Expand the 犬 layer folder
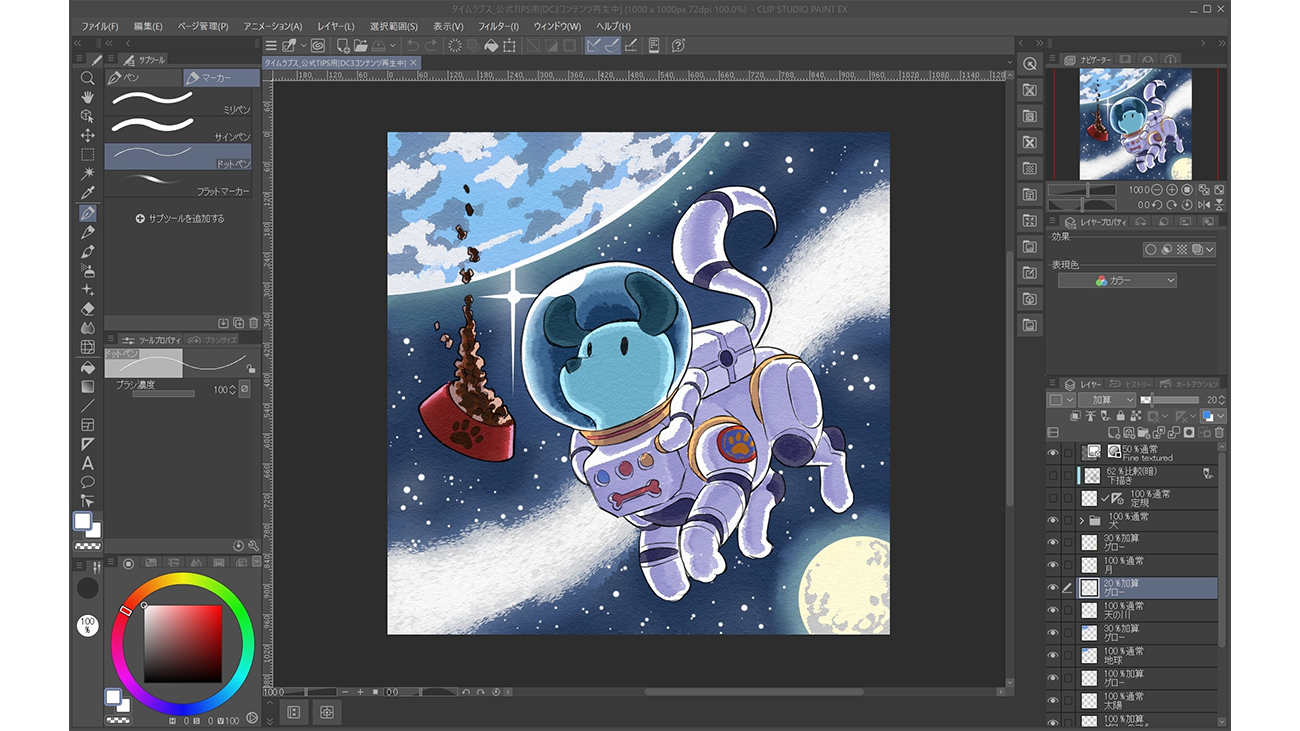This screenshot has height=731, width=1300. tap(1081, 520)
